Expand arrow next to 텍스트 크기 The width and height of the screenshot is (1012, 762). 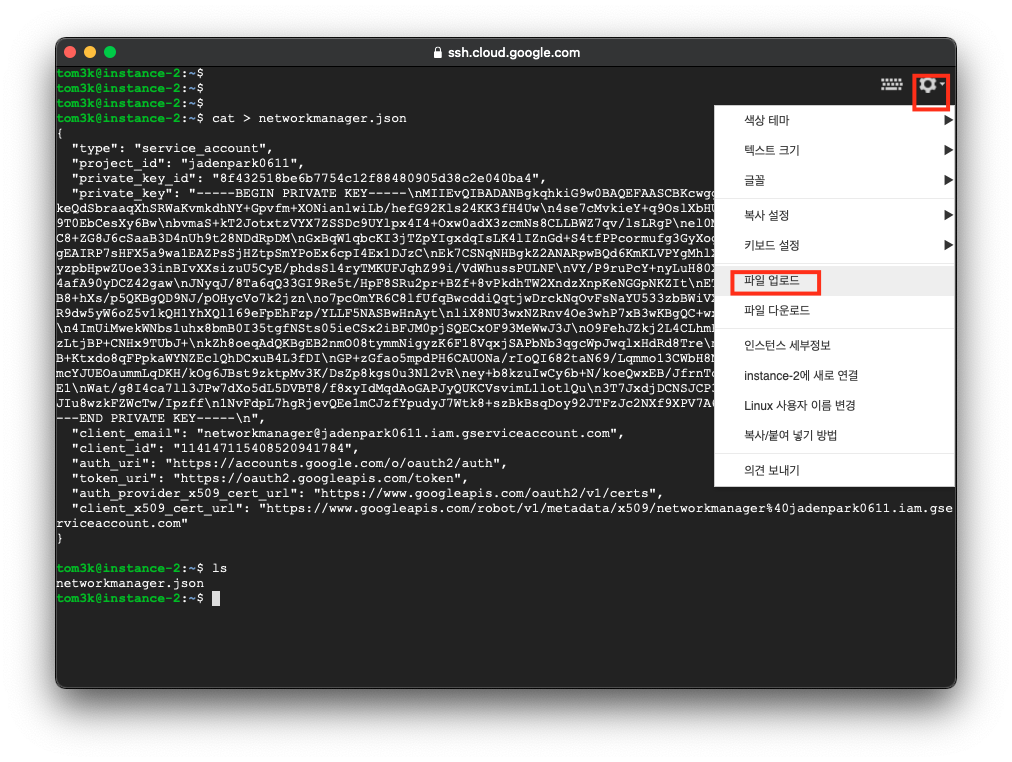(948, 150)
